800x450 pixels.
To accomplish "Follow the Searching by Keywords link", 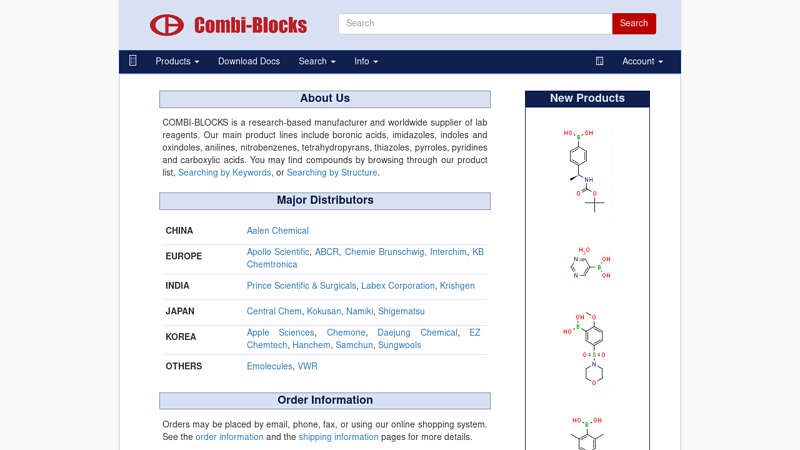I will click(x=224, y=172).
